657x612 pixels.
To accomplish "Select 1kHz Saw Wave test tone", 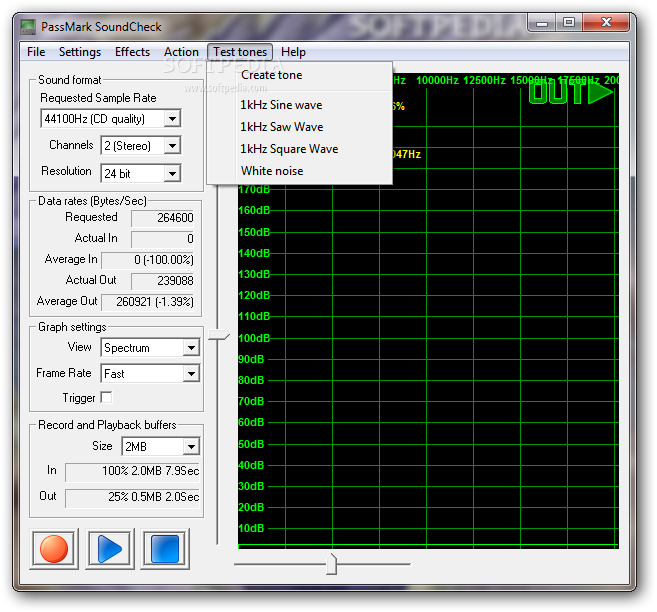I will click(x=300, y=127).
